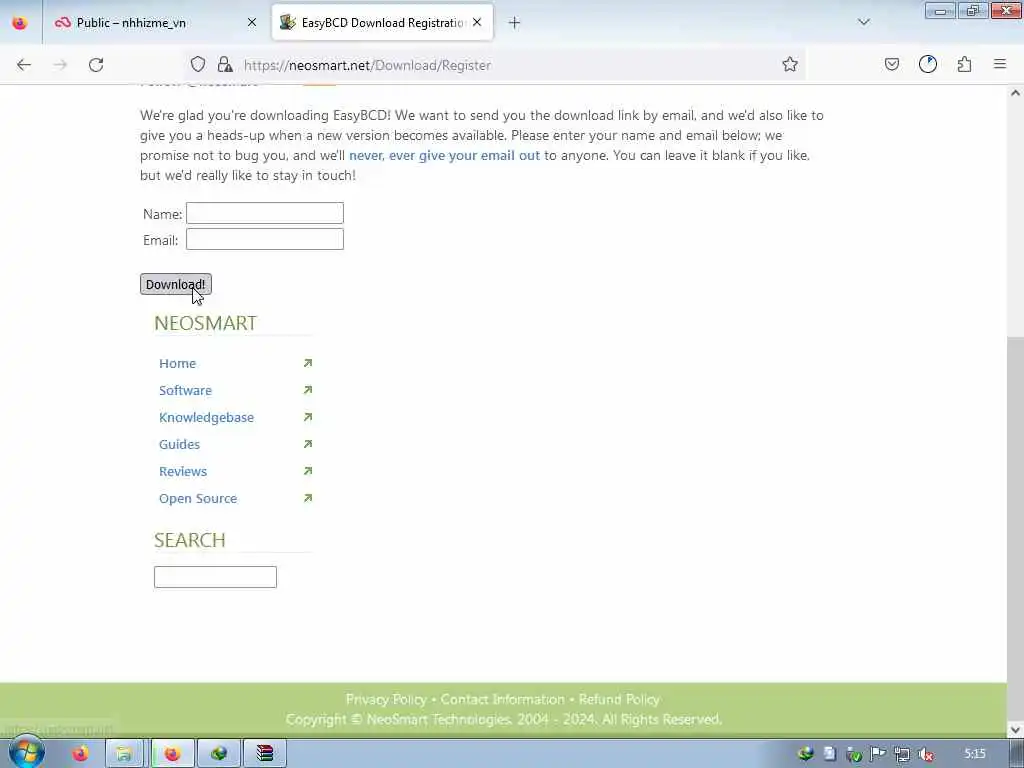Open the Extensions puzzle icon

pyautogui.click(x=964, y=64)
